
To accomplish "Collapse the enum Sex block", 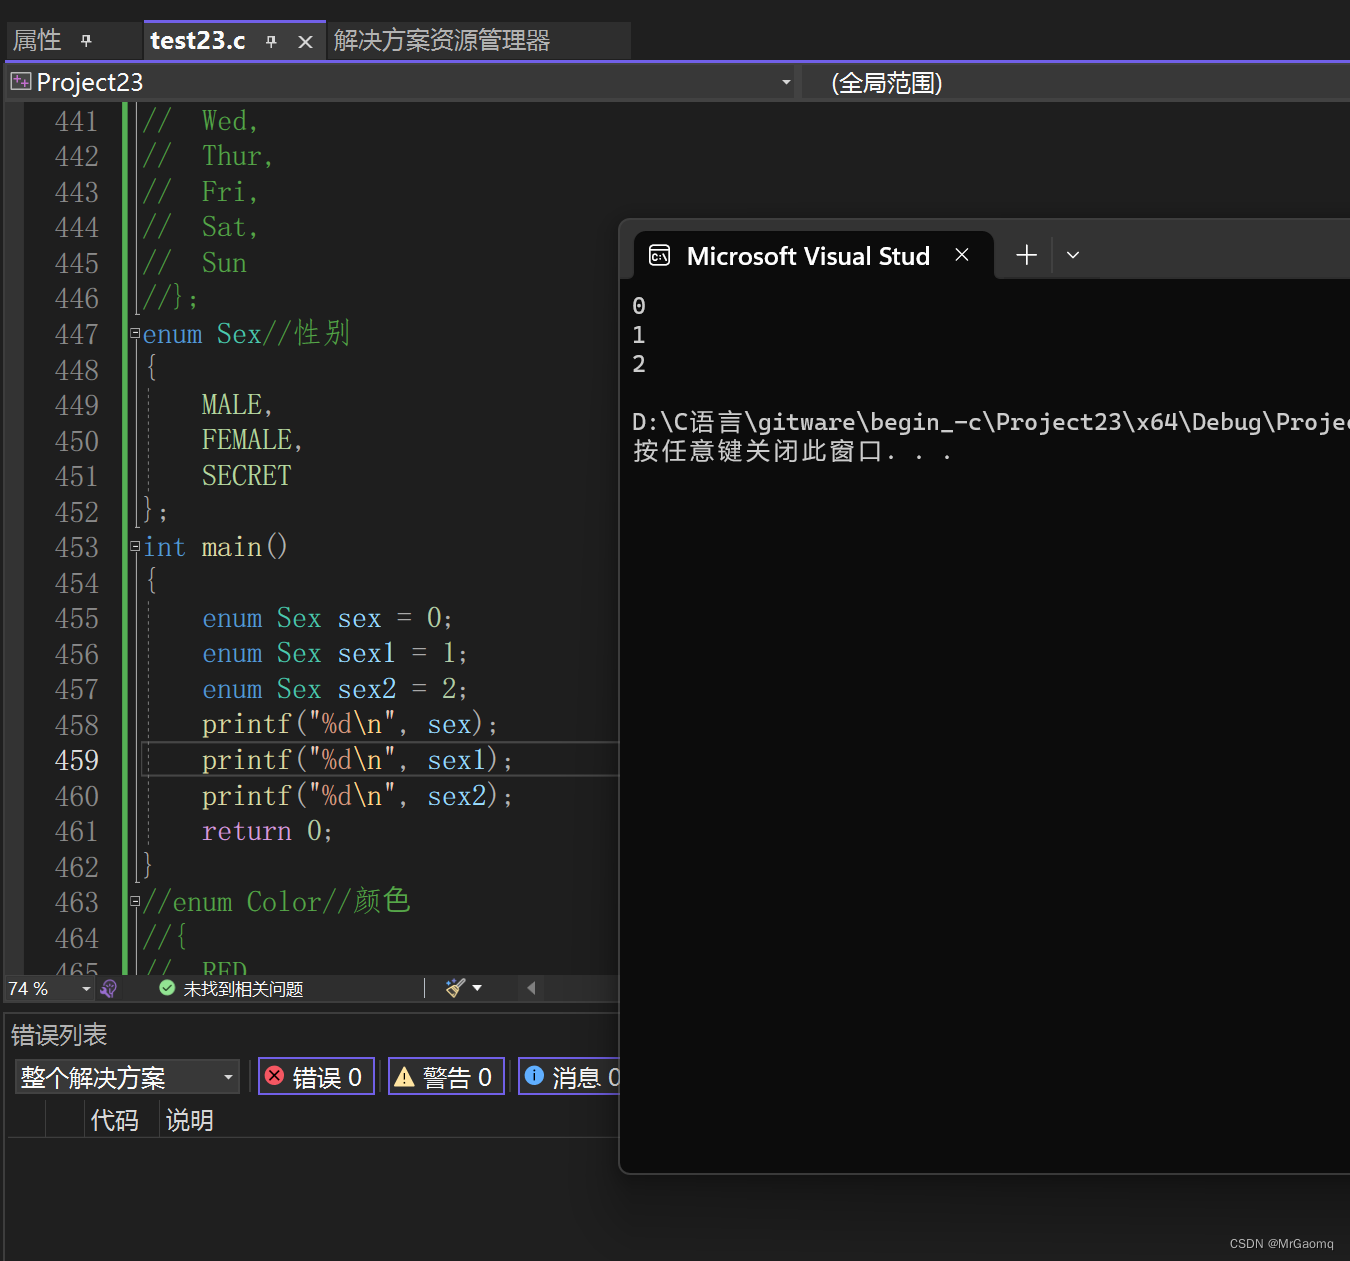I will (x=135, y=333).
